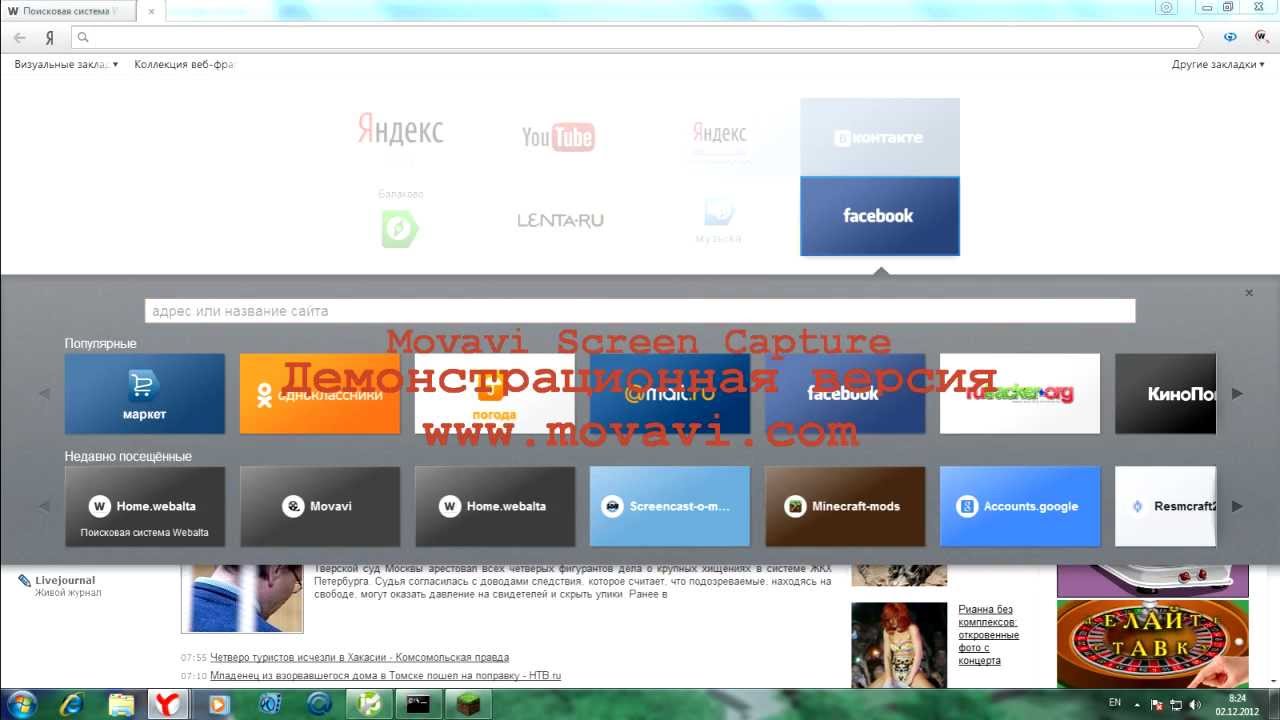The height and width of the screenshot is (720, 1280).
Task: Open the Музыка tile
Action: click(x=719, y=219)
